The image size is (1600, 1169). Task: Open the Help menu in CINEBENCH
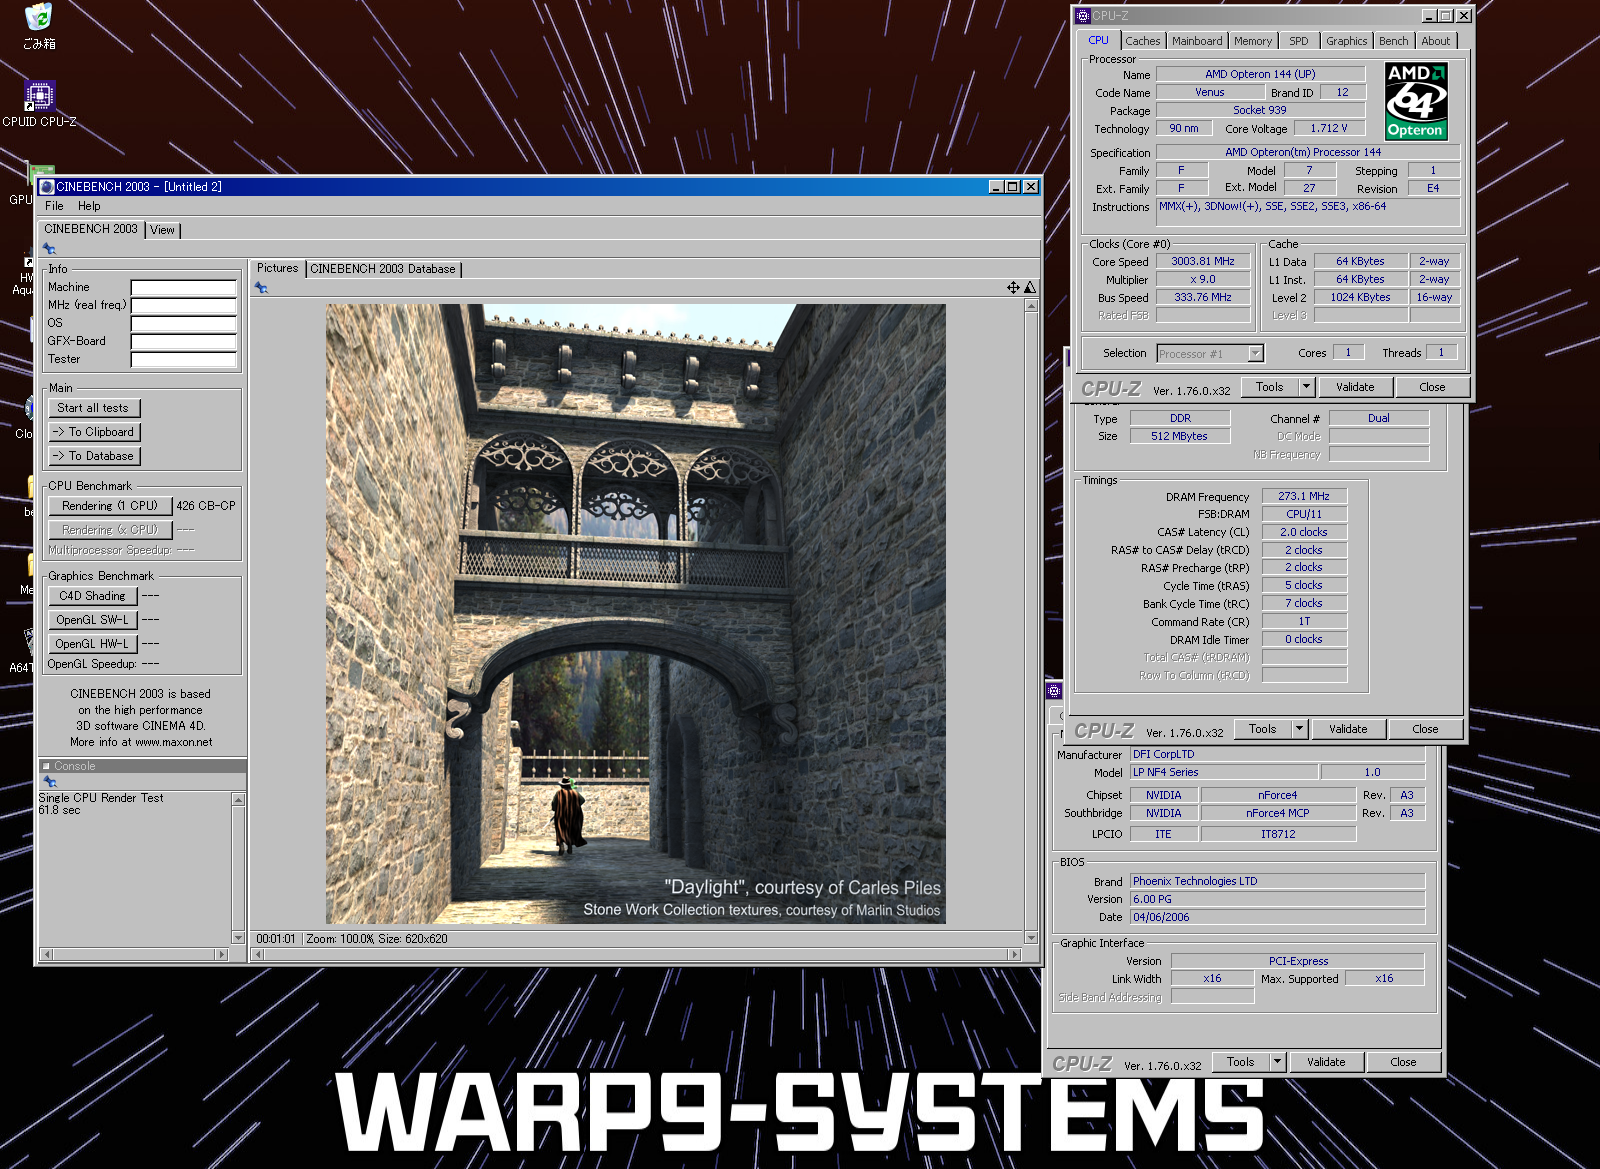tap(89, 206)
